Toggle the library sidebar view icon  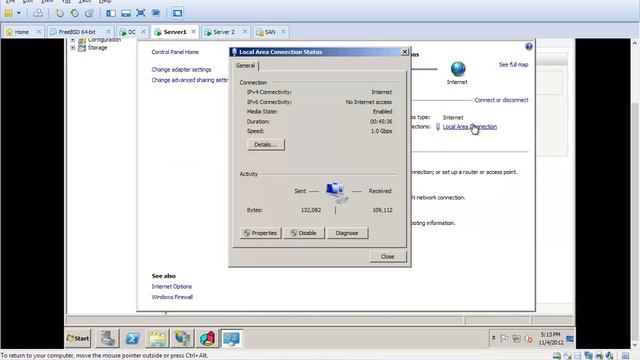click(x=111, y=13)
